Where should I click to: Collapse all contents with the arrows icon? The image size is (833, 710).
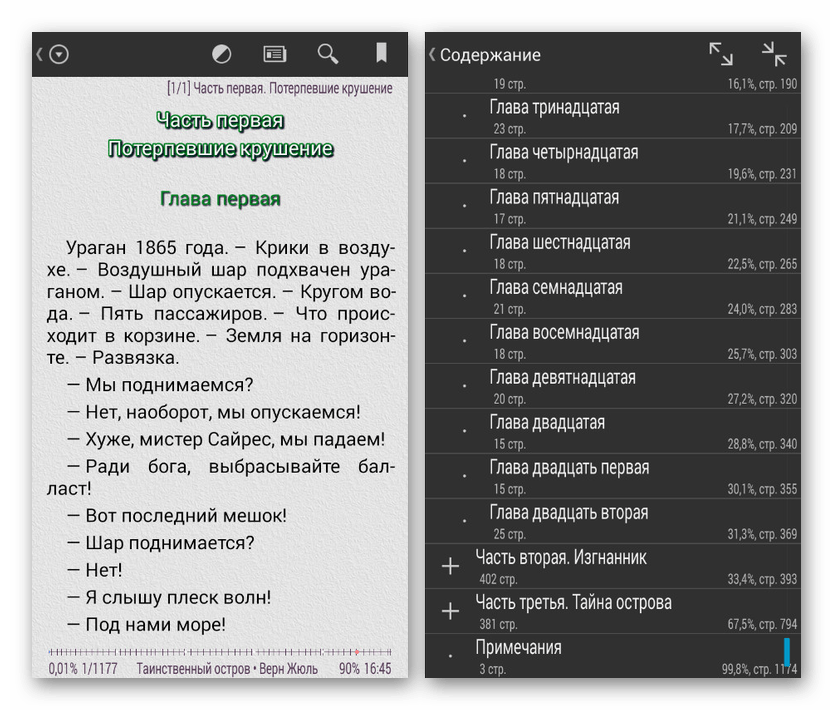(773, 55)
